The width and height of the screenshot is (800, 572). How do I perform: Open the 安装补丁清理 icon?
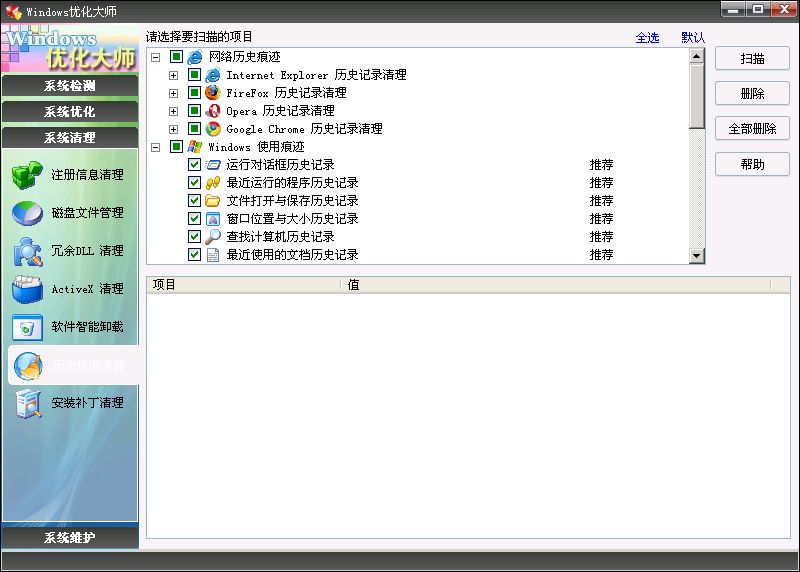coord(27,403)
